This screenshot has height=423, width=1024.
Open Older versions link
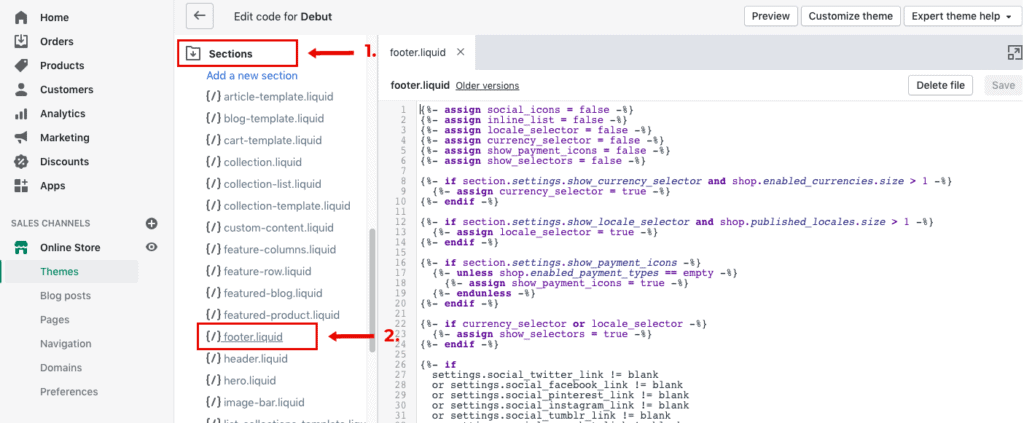[x=487, y=86]
